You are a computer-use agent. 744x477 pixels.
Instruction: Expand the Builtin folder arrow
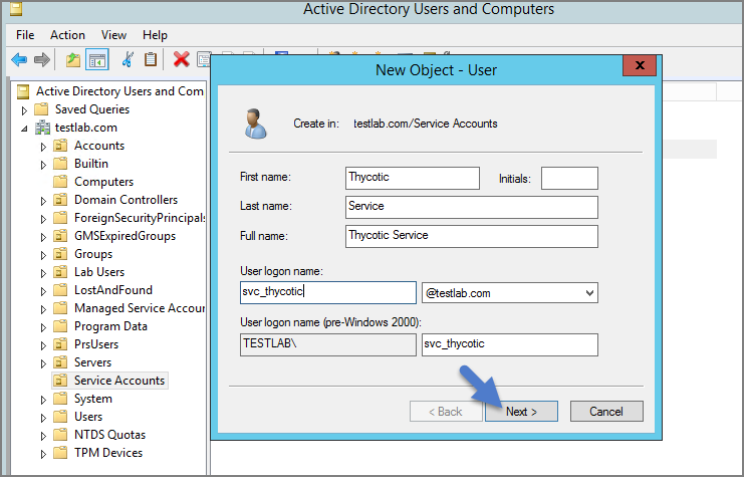pos(43,165)
